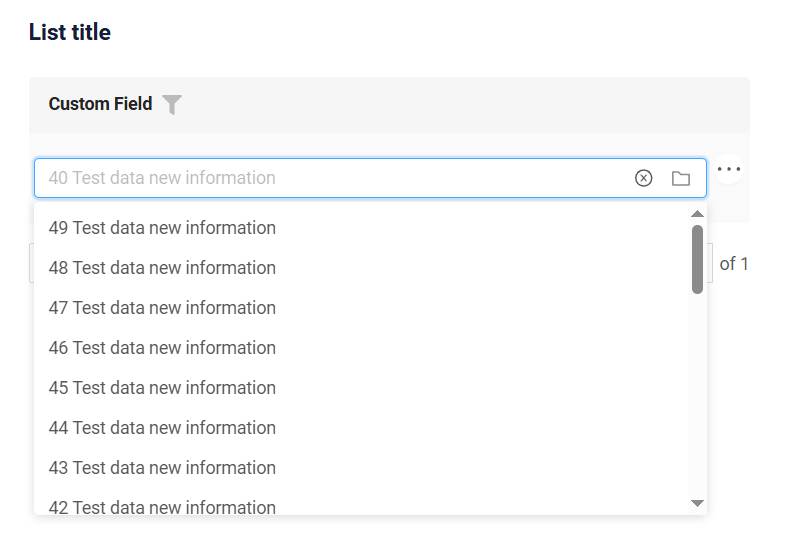The image size is (791, 559).
Task: Choose 42 Test data new information at the bottom
Action: (361, 505)
